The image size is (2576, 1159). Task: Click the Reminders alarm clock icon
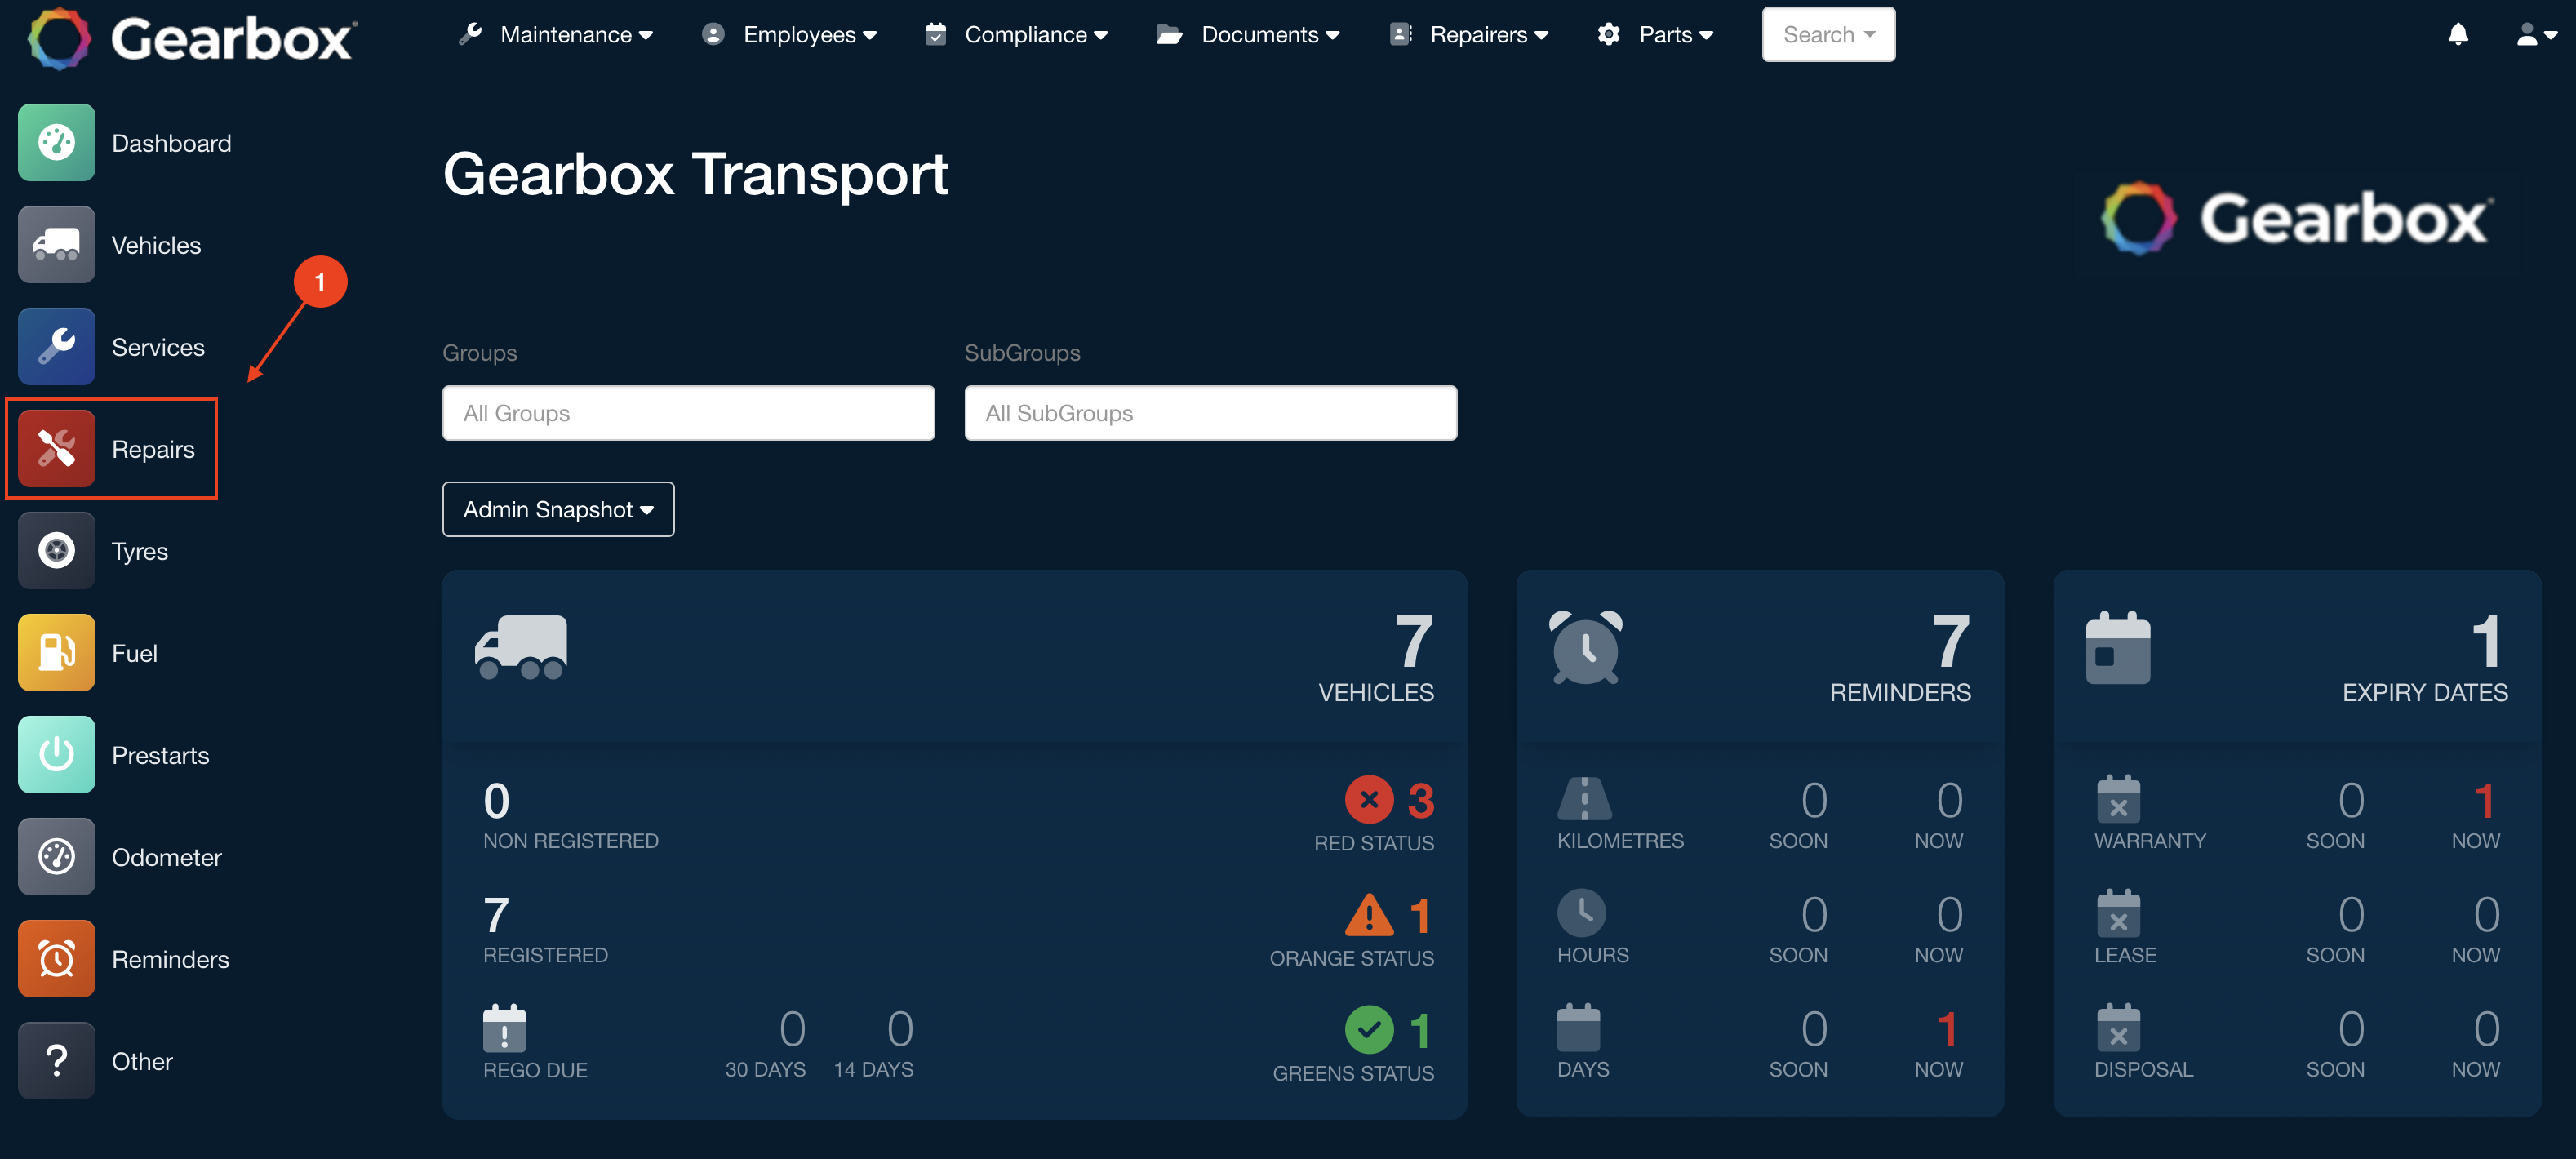coord(56,959)
